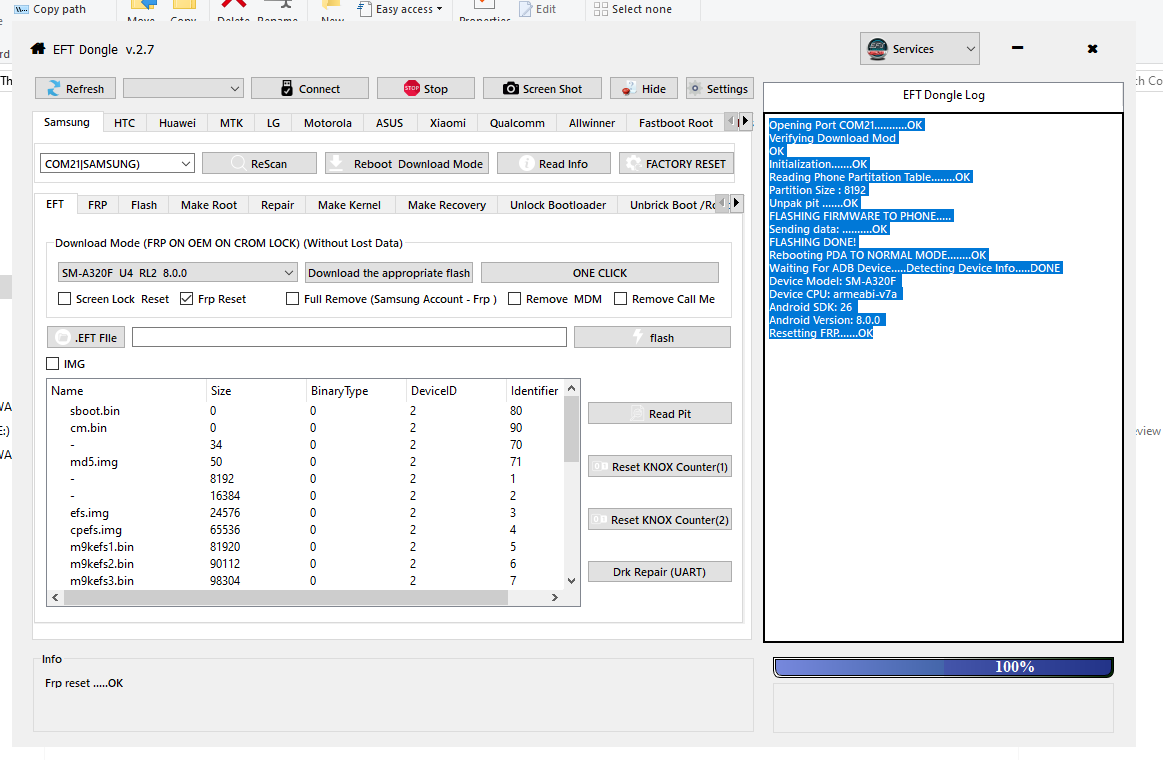Click partition list horizontal scrollbar thumb
1163x760 pixels.
(x=286, y=598)
